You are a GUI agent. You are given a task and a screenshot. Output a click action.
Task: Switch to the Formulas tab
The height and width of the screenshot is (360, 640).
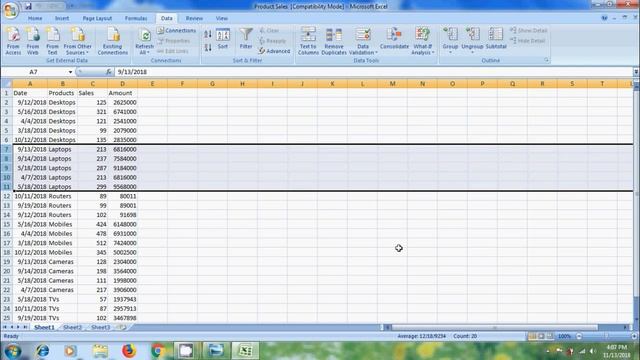(136, 18)
